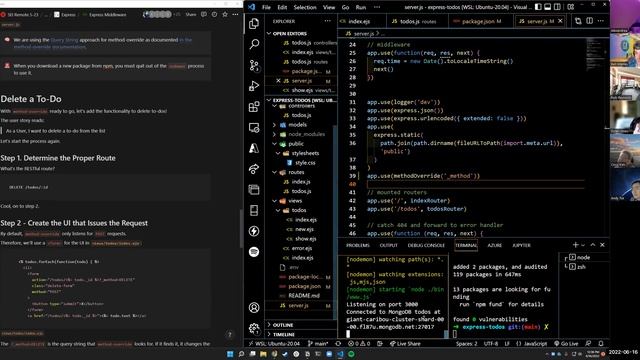Collapse the EXPRESS-TODOS folder section

pos(301,100)
